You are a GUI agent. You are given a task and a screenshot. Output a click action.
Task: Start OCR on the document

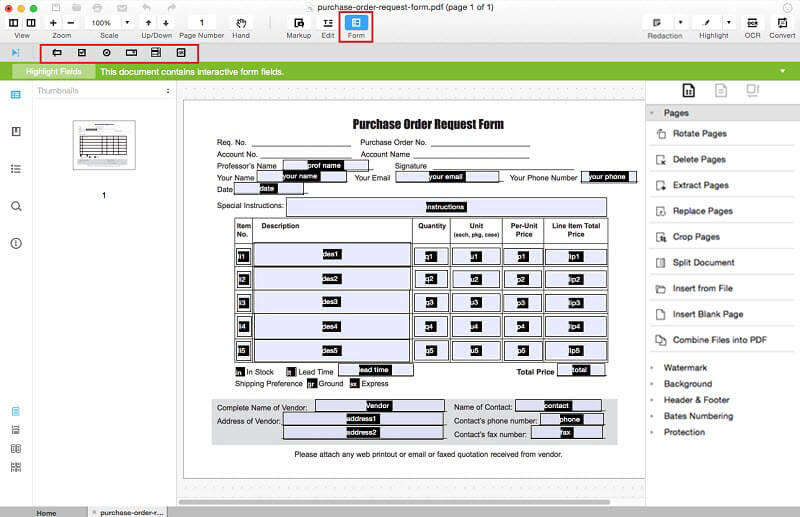click(752, 27)
